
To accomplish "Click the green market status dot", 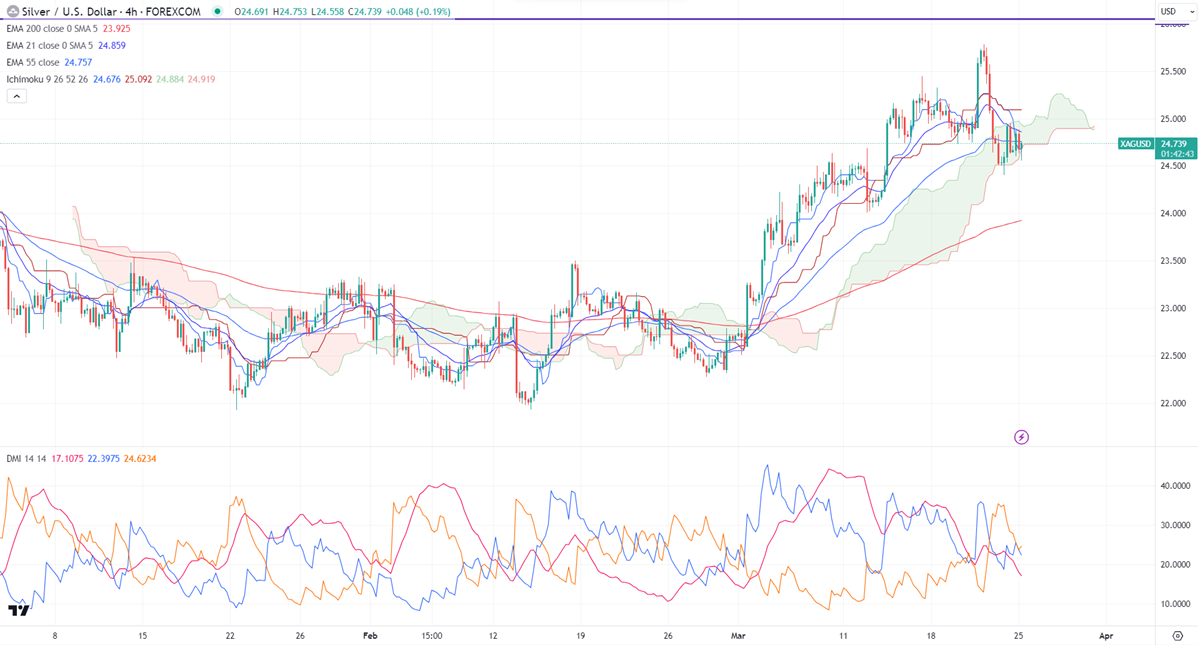I will (x=219, y=11).
